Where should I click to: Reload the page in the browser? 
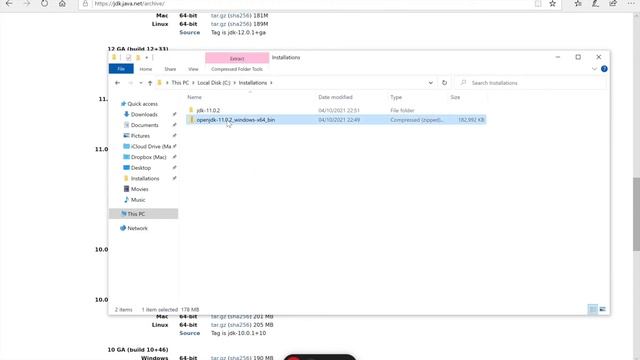click(x=44, y=3)
